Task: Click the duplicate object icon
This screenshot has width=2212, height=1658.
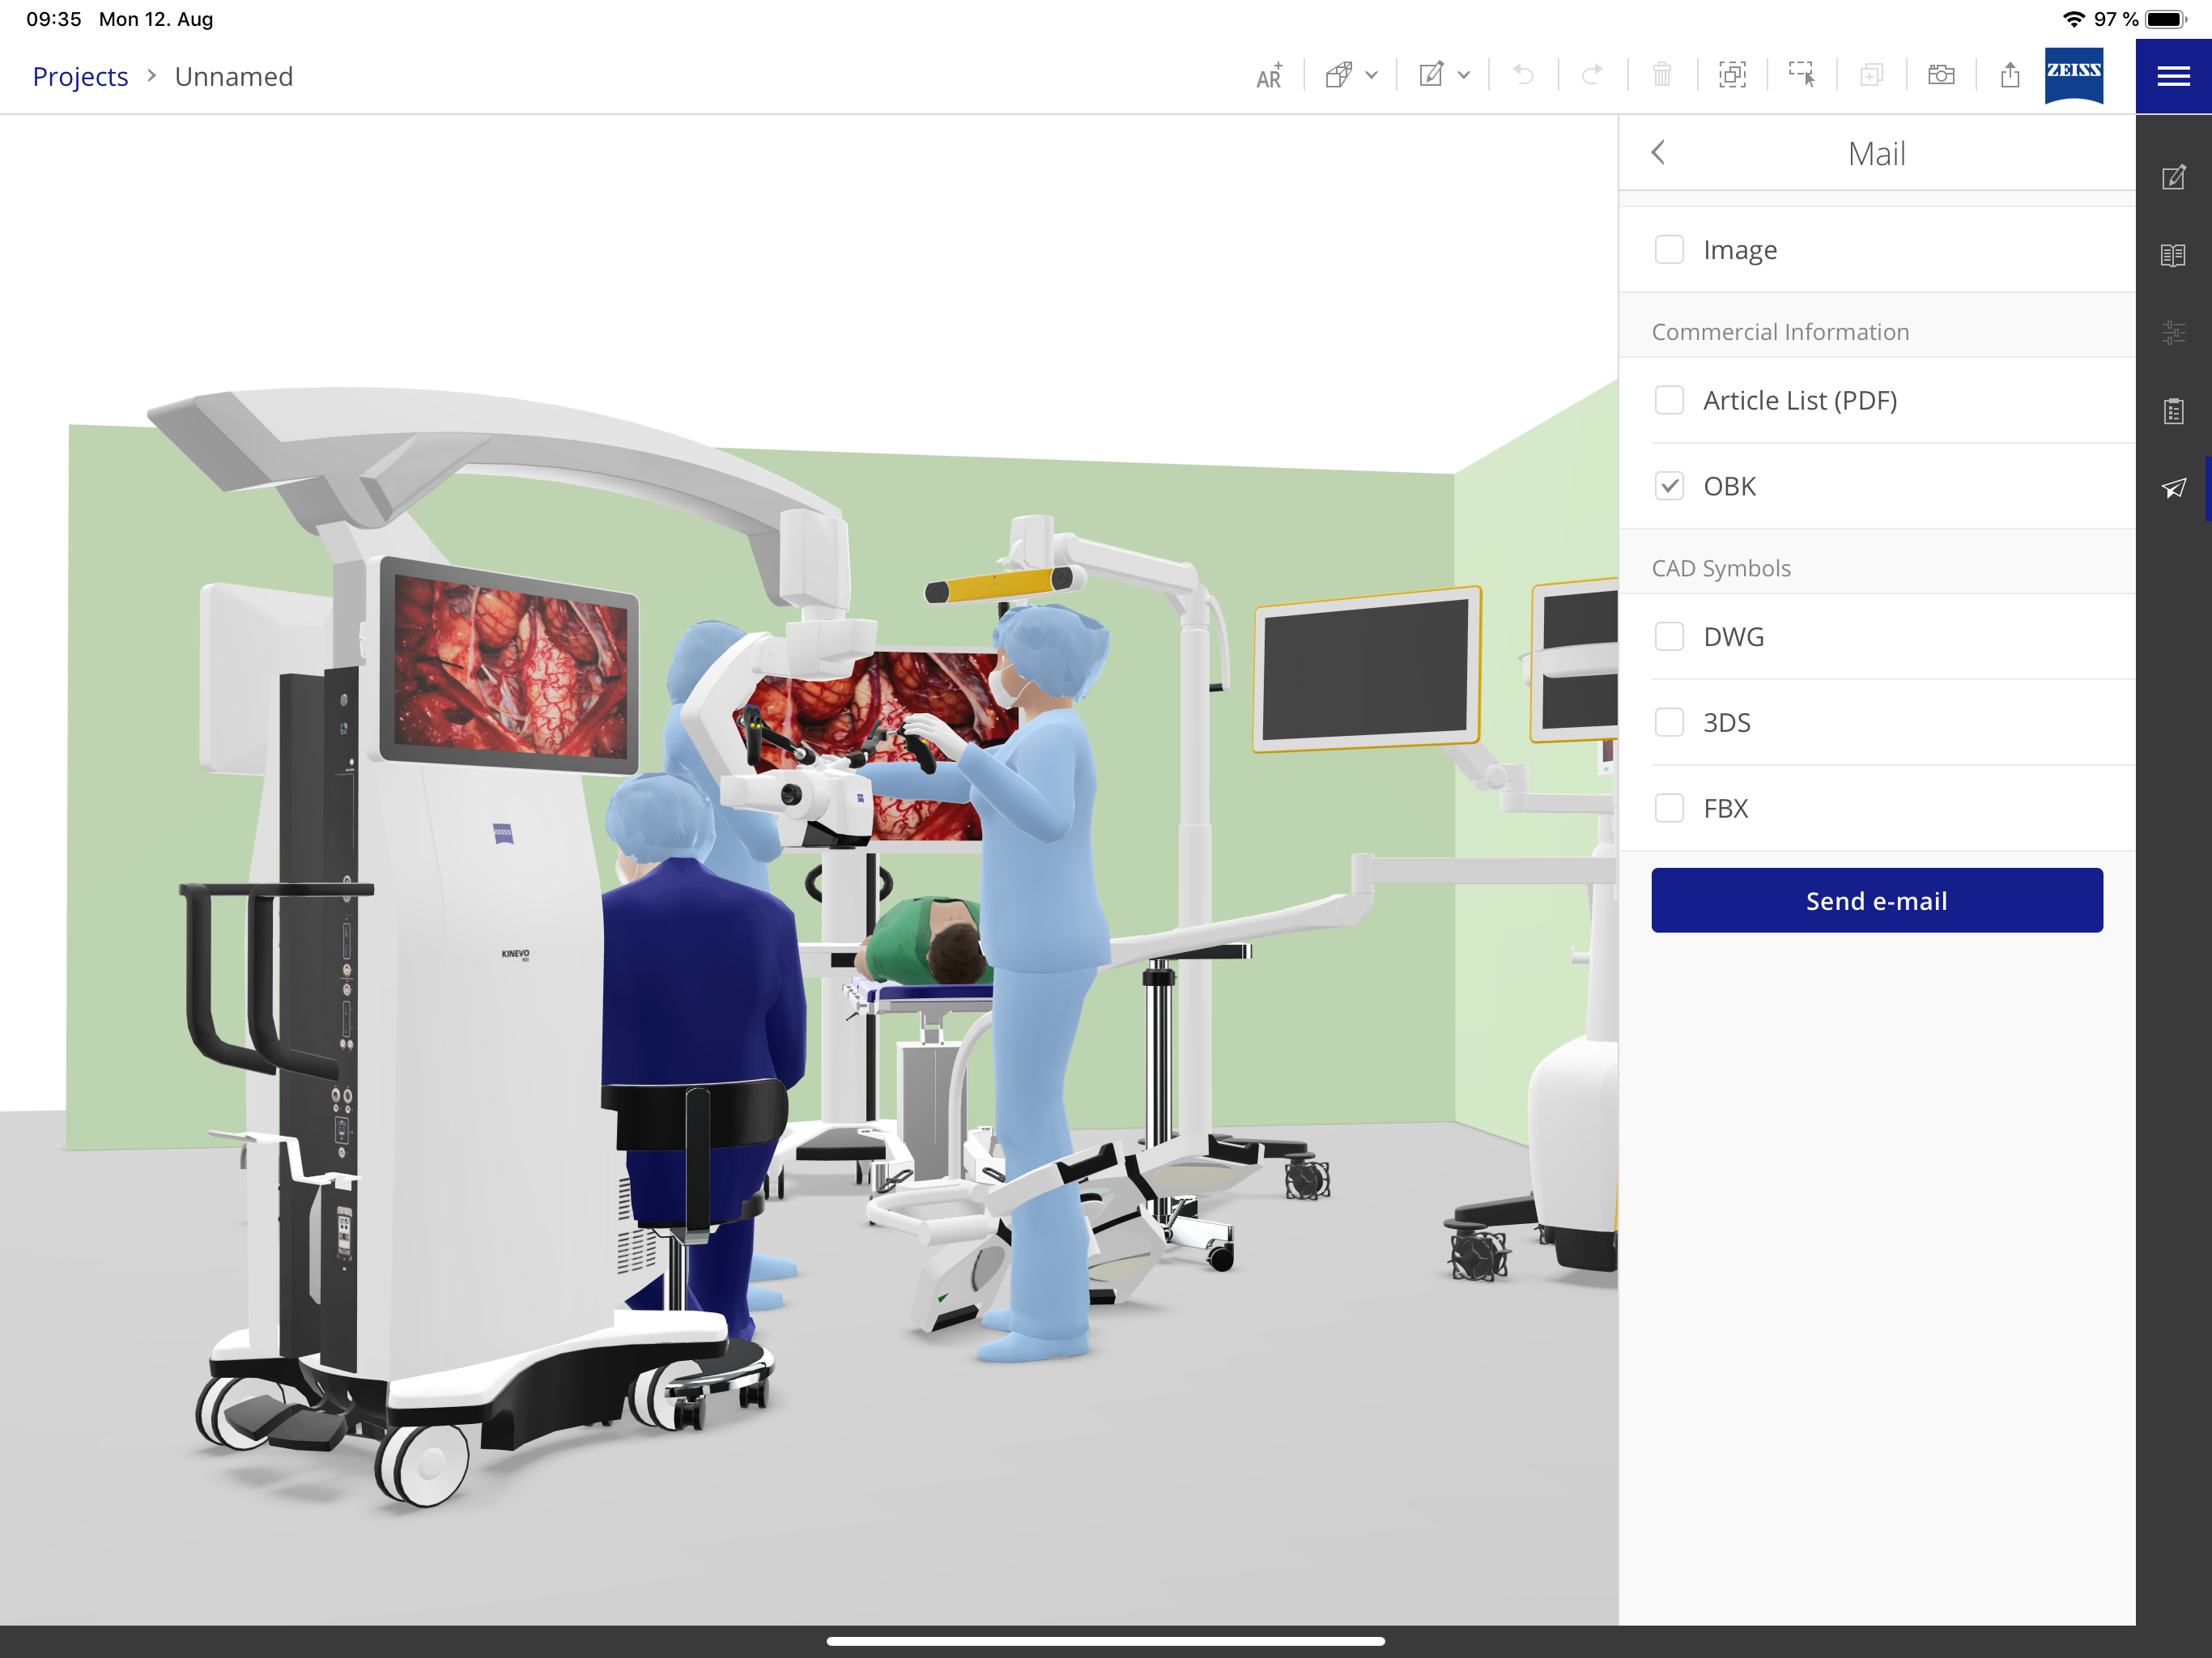Action: pyautogui.click(x=1871, y=75)
